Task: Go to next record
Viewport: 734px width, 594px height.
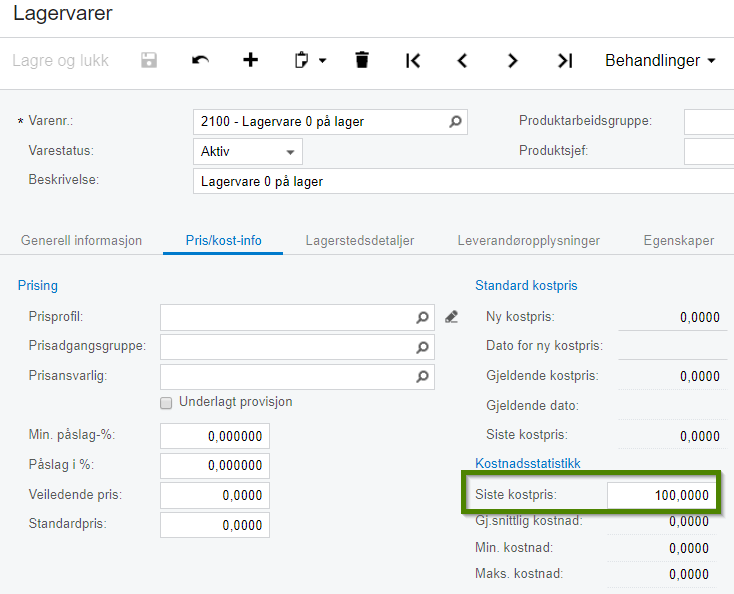Action: pyautogui.click(x=513, y=60)
